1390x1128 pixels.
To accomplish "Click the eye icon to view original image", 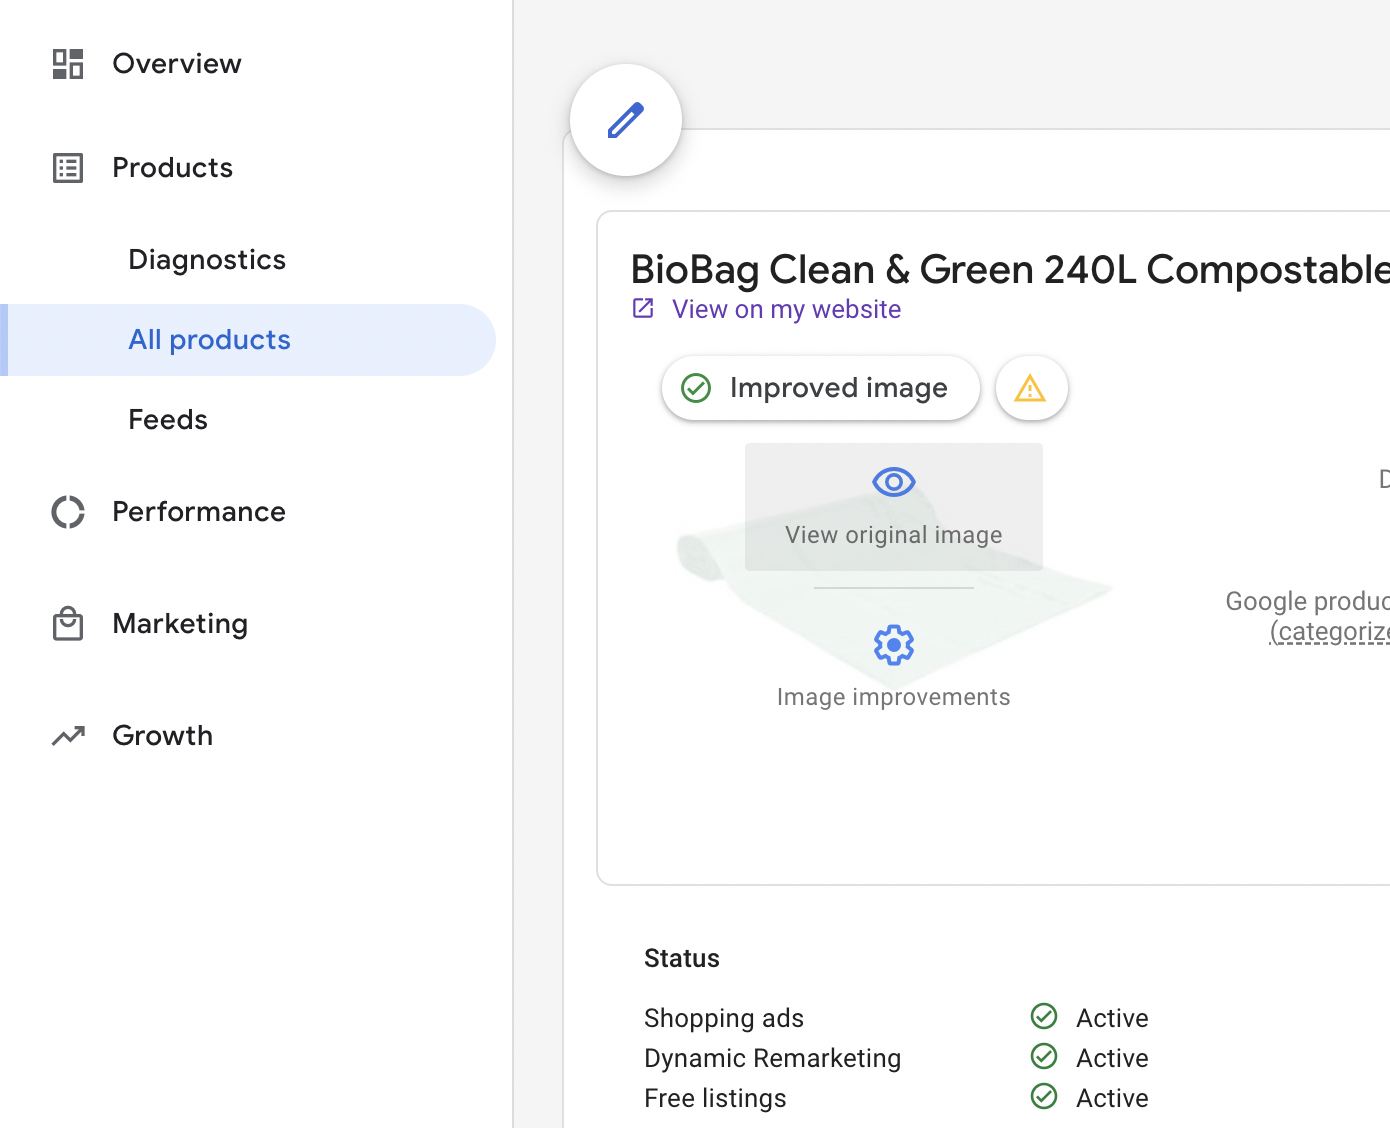I will [x=893, y=482].
